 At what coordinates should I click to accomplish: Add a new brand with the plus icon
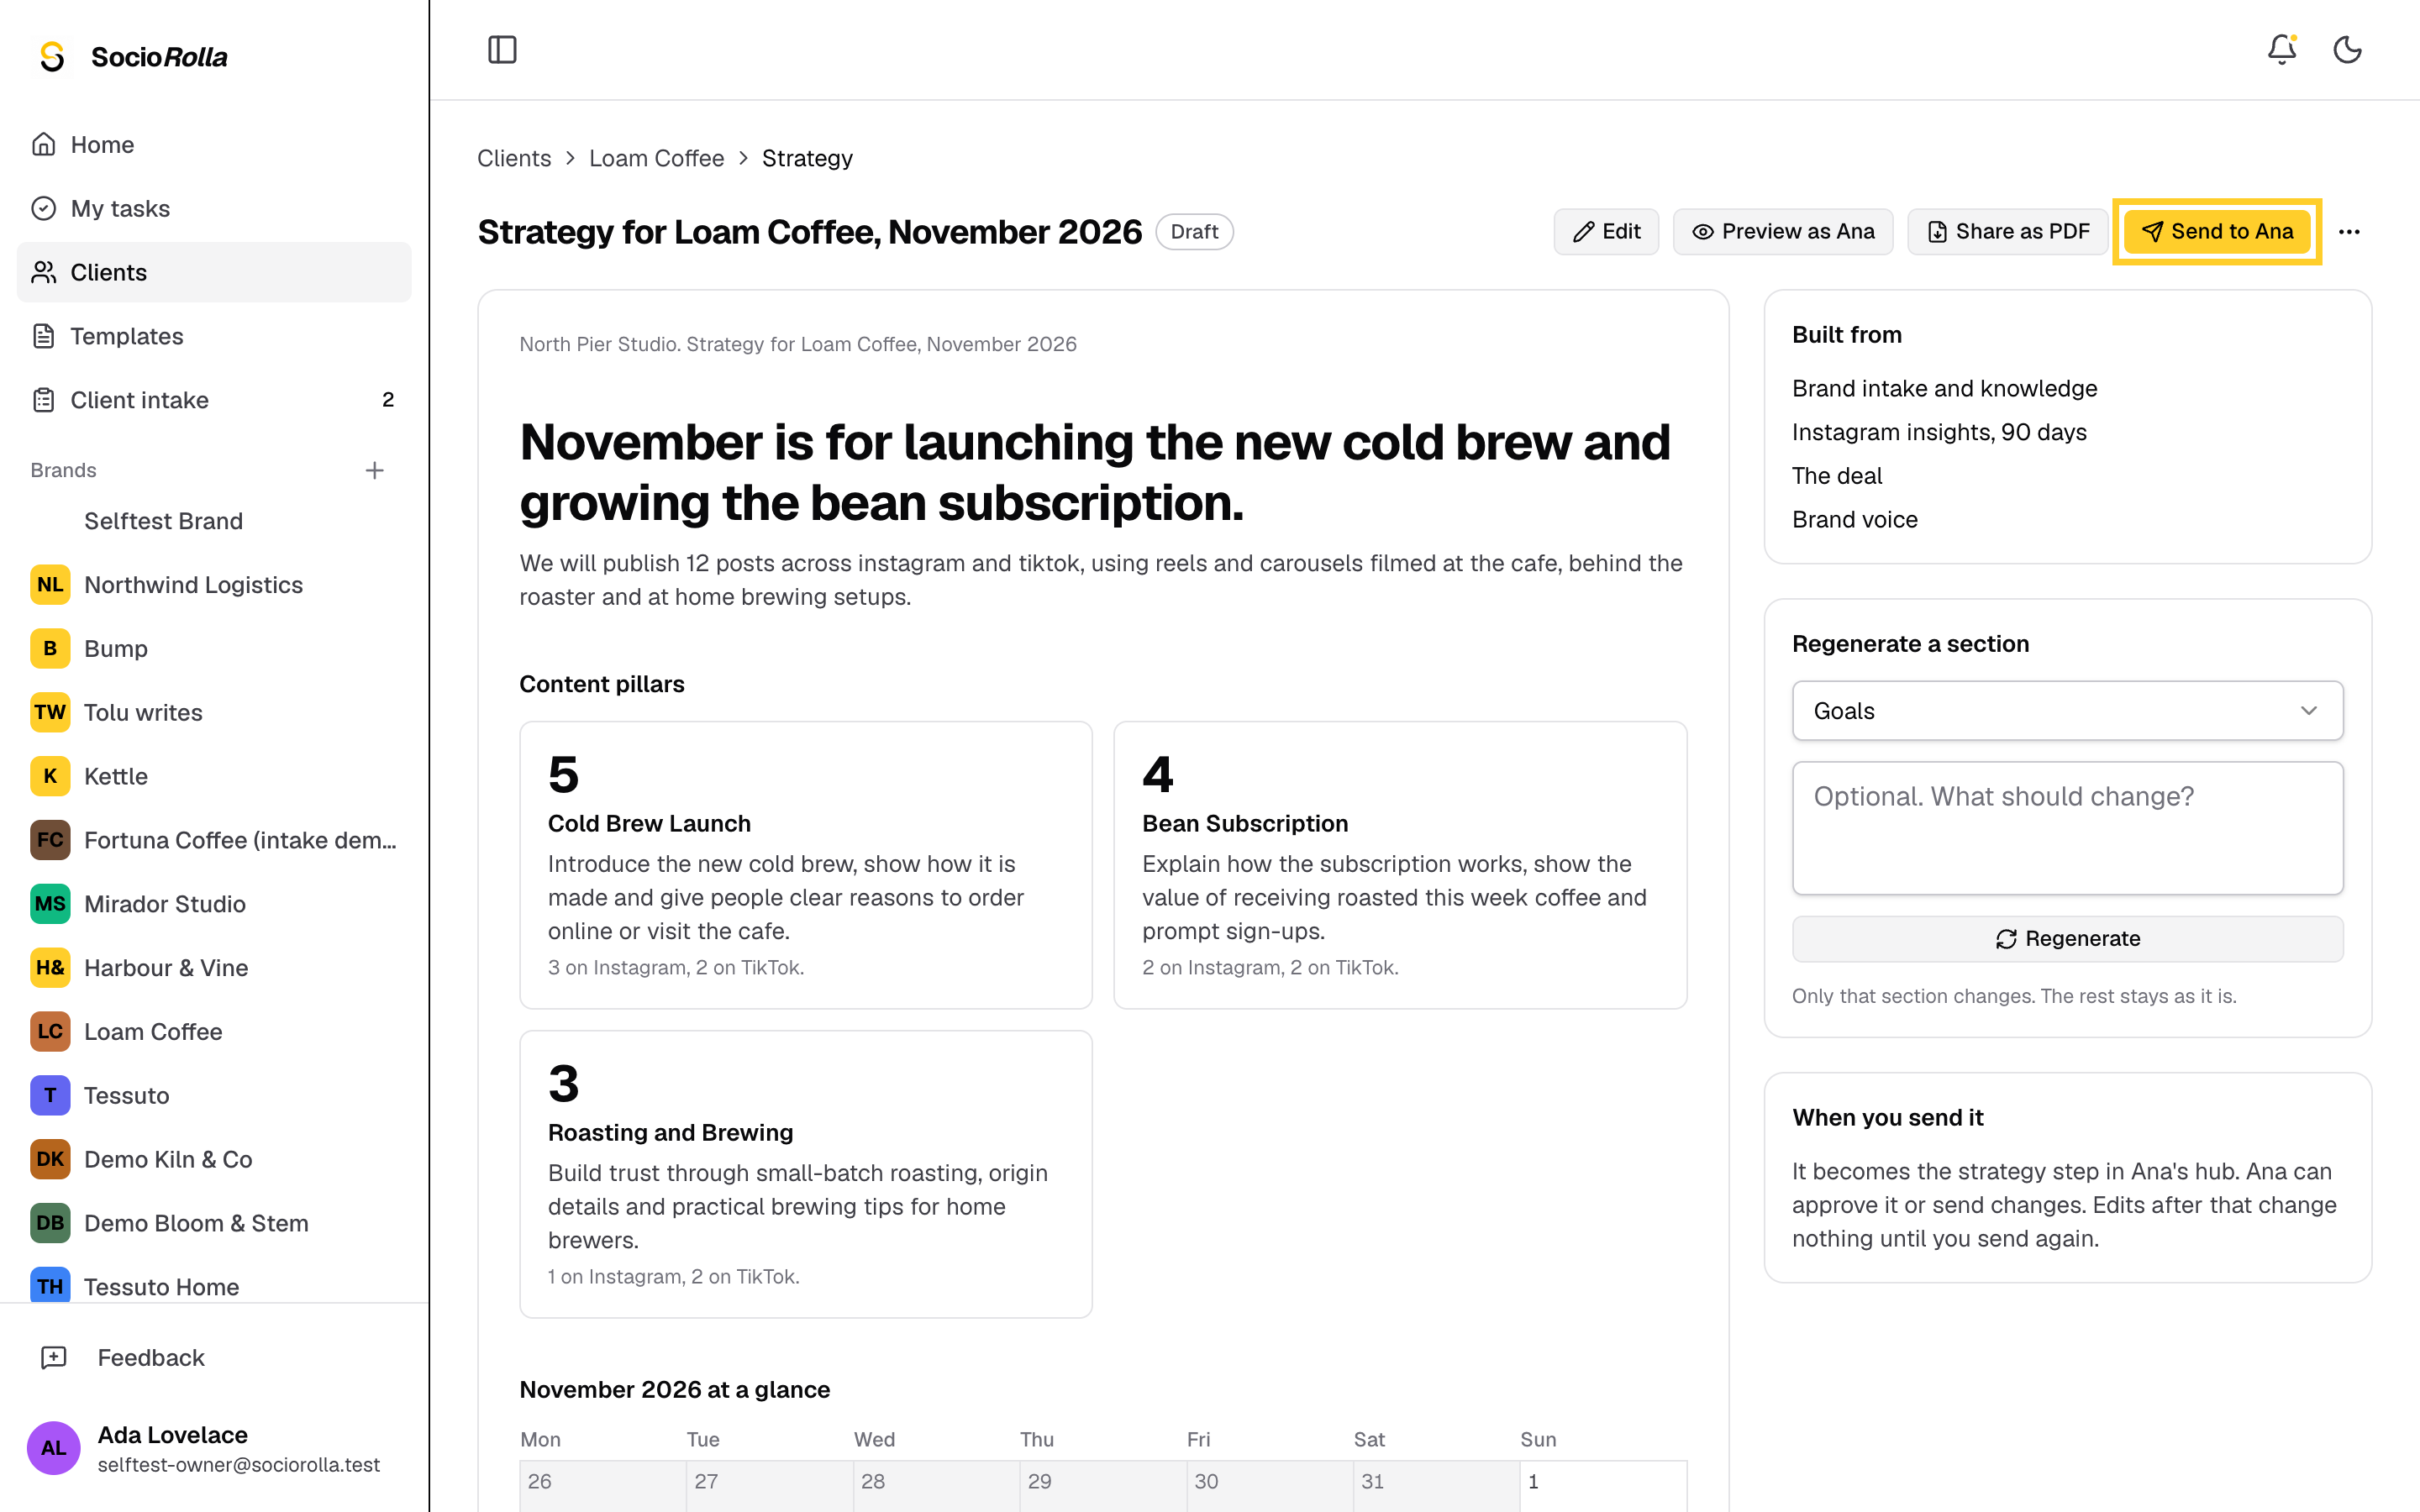pyautogui.click(x=374, y=470)
